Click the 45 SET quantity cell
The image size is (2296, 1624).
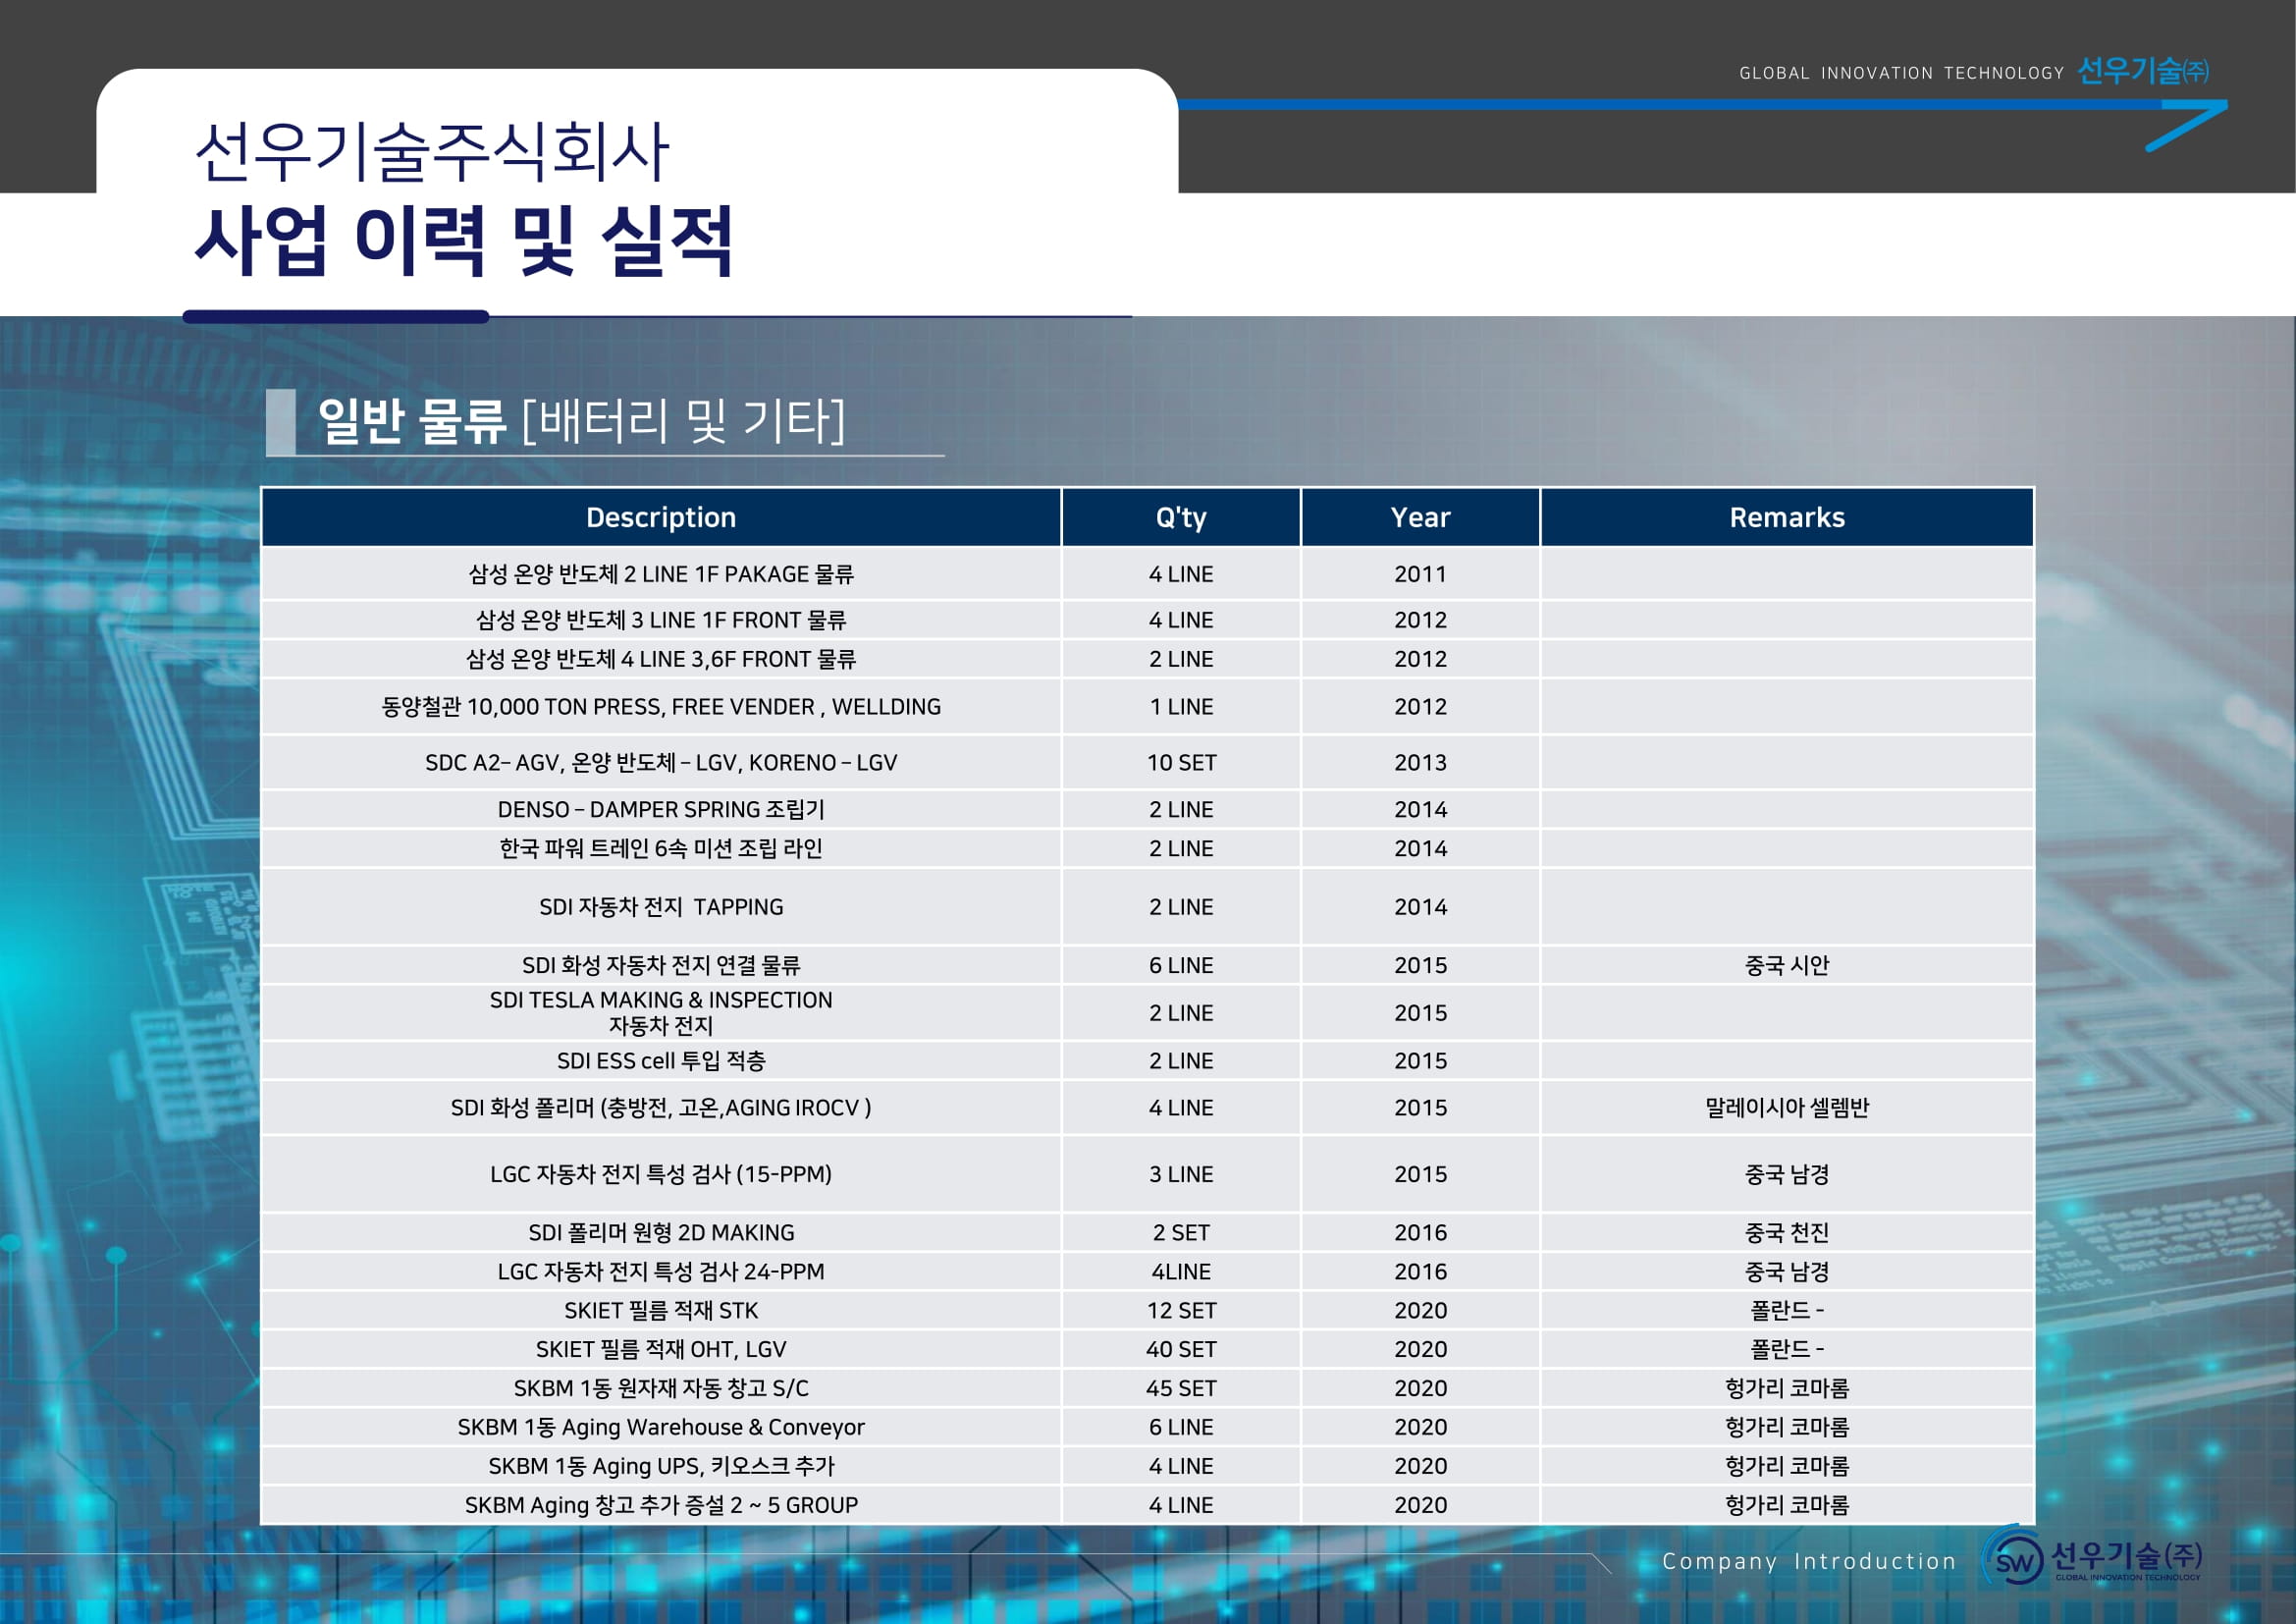[1180, 1388]
